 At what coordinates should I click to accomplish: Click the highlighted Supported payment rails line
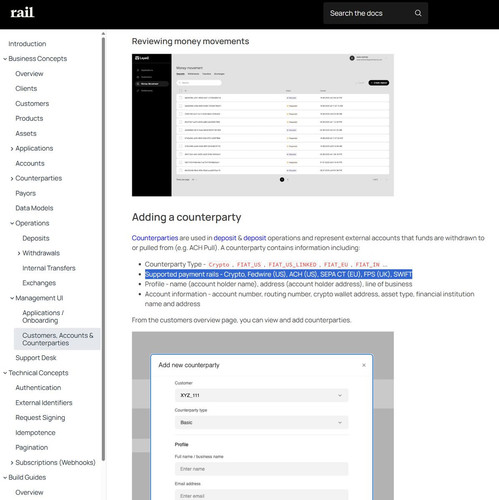tap(278, 274)
